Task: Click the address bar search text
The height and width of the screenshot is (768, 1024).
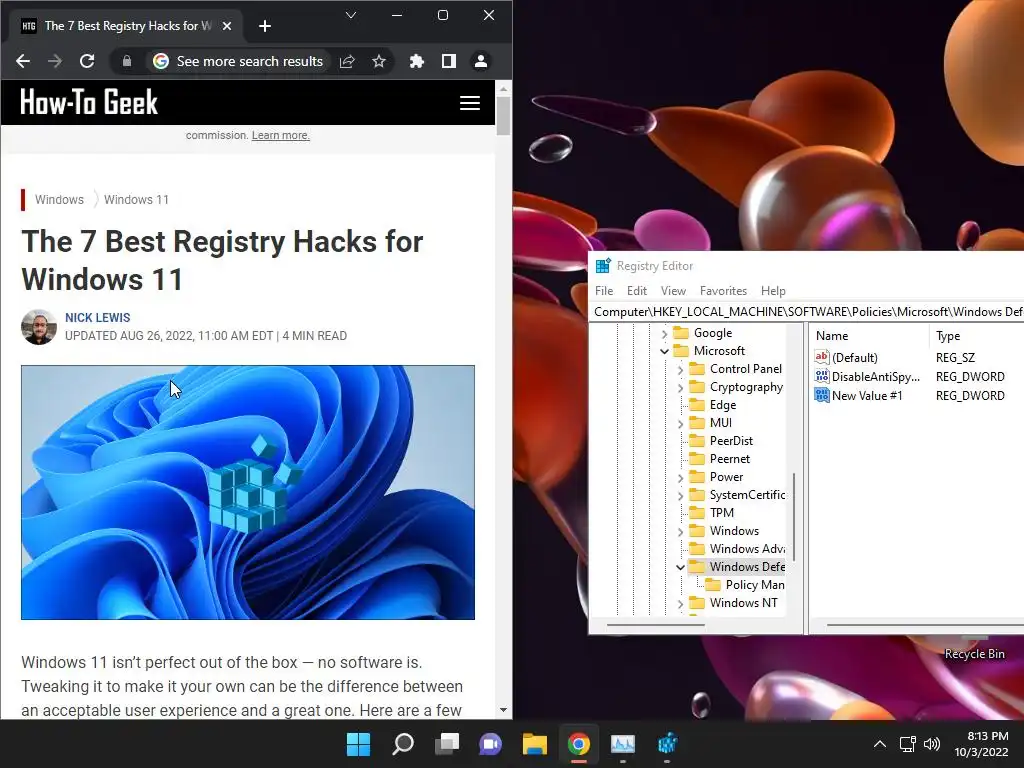Action: [249, 61]
